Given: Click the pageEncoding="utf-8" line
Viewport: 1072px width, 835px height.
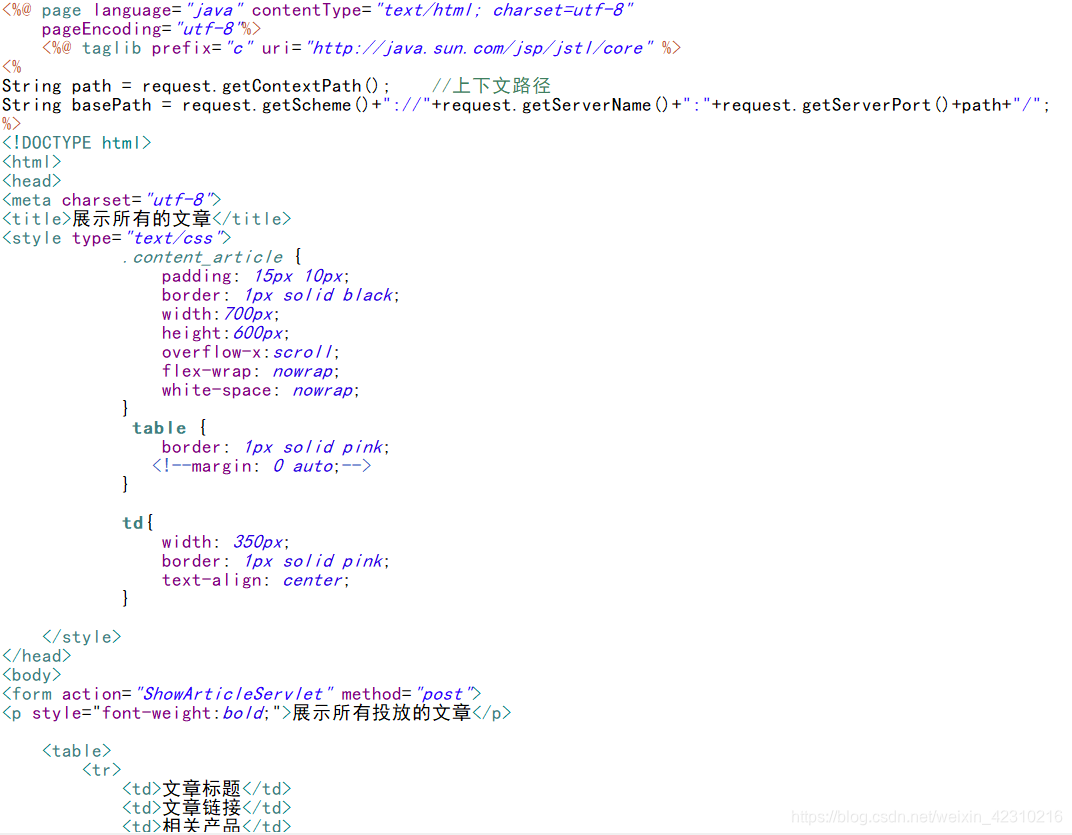Looking at the screenshot, I should point(151,29).
